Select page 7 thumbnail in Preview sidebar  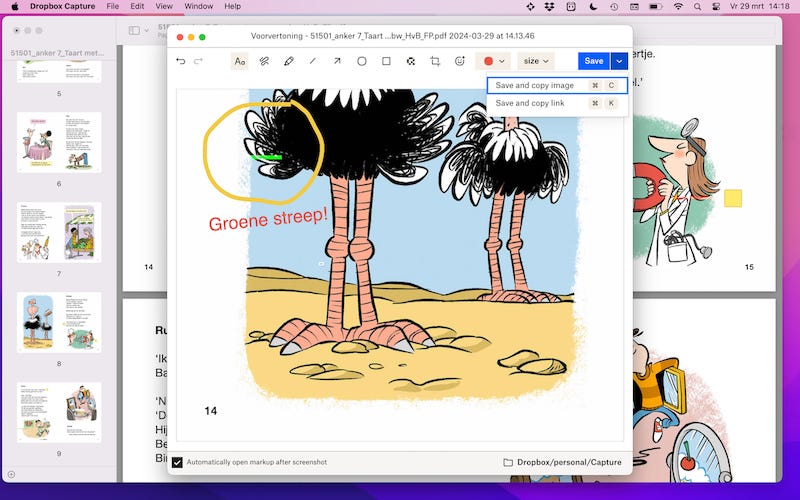(59, 232)
